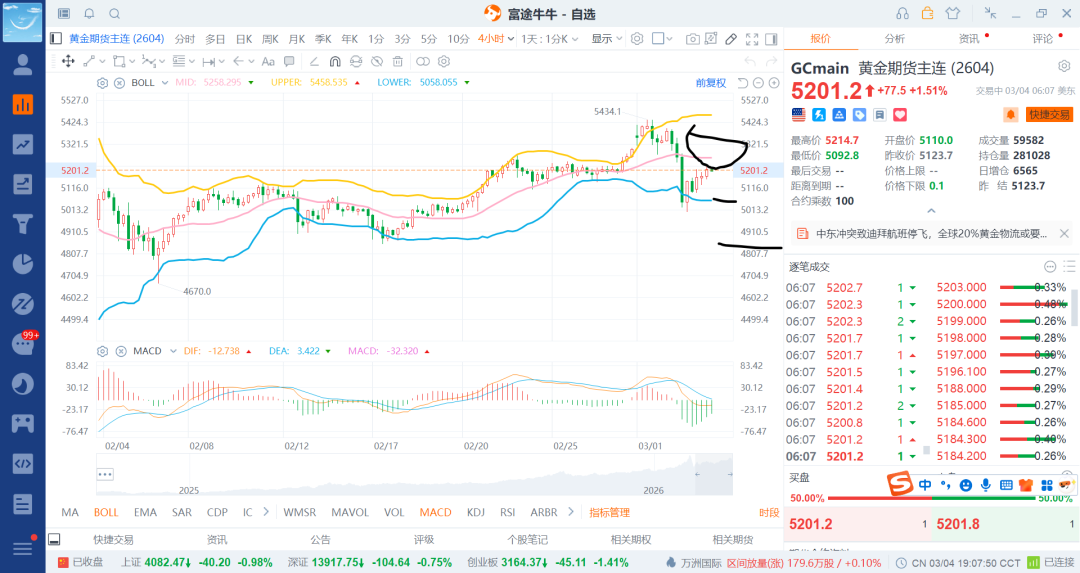Image resolution: width=1080 pixels, height=573 pixels.
Task: Open the MACD indicator name dropdown
Action: coord(155,351)
